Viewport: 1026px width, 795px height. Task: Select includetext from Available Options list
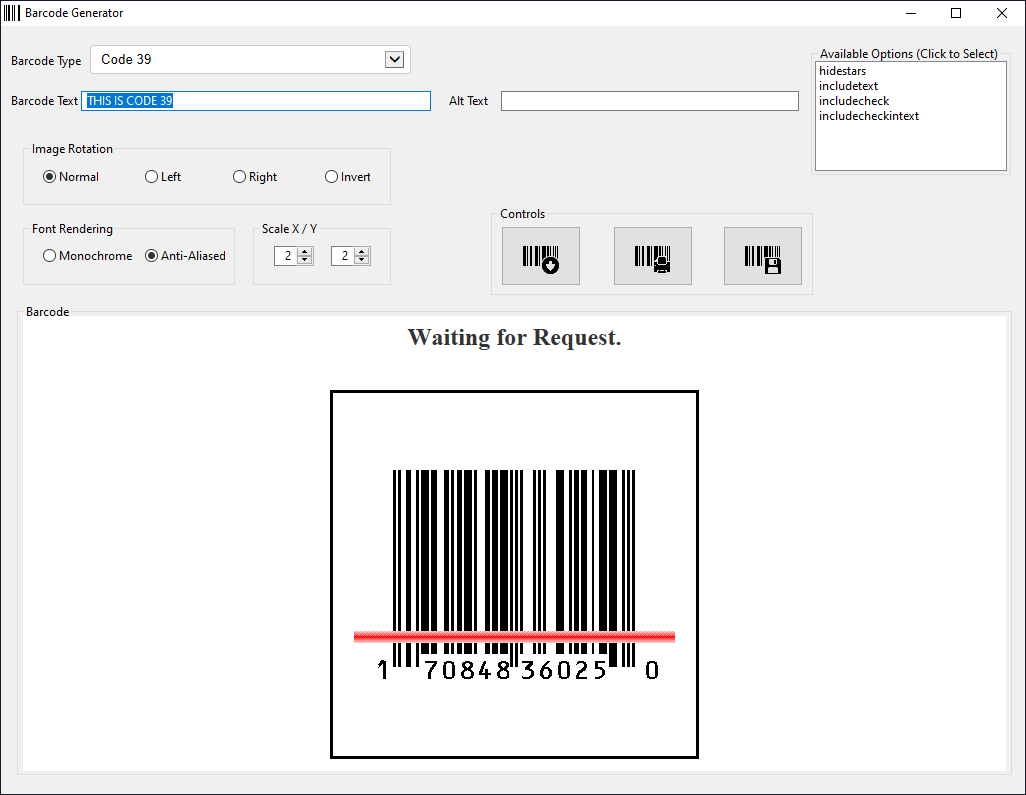pyautogui.click(x=848, y=87)
